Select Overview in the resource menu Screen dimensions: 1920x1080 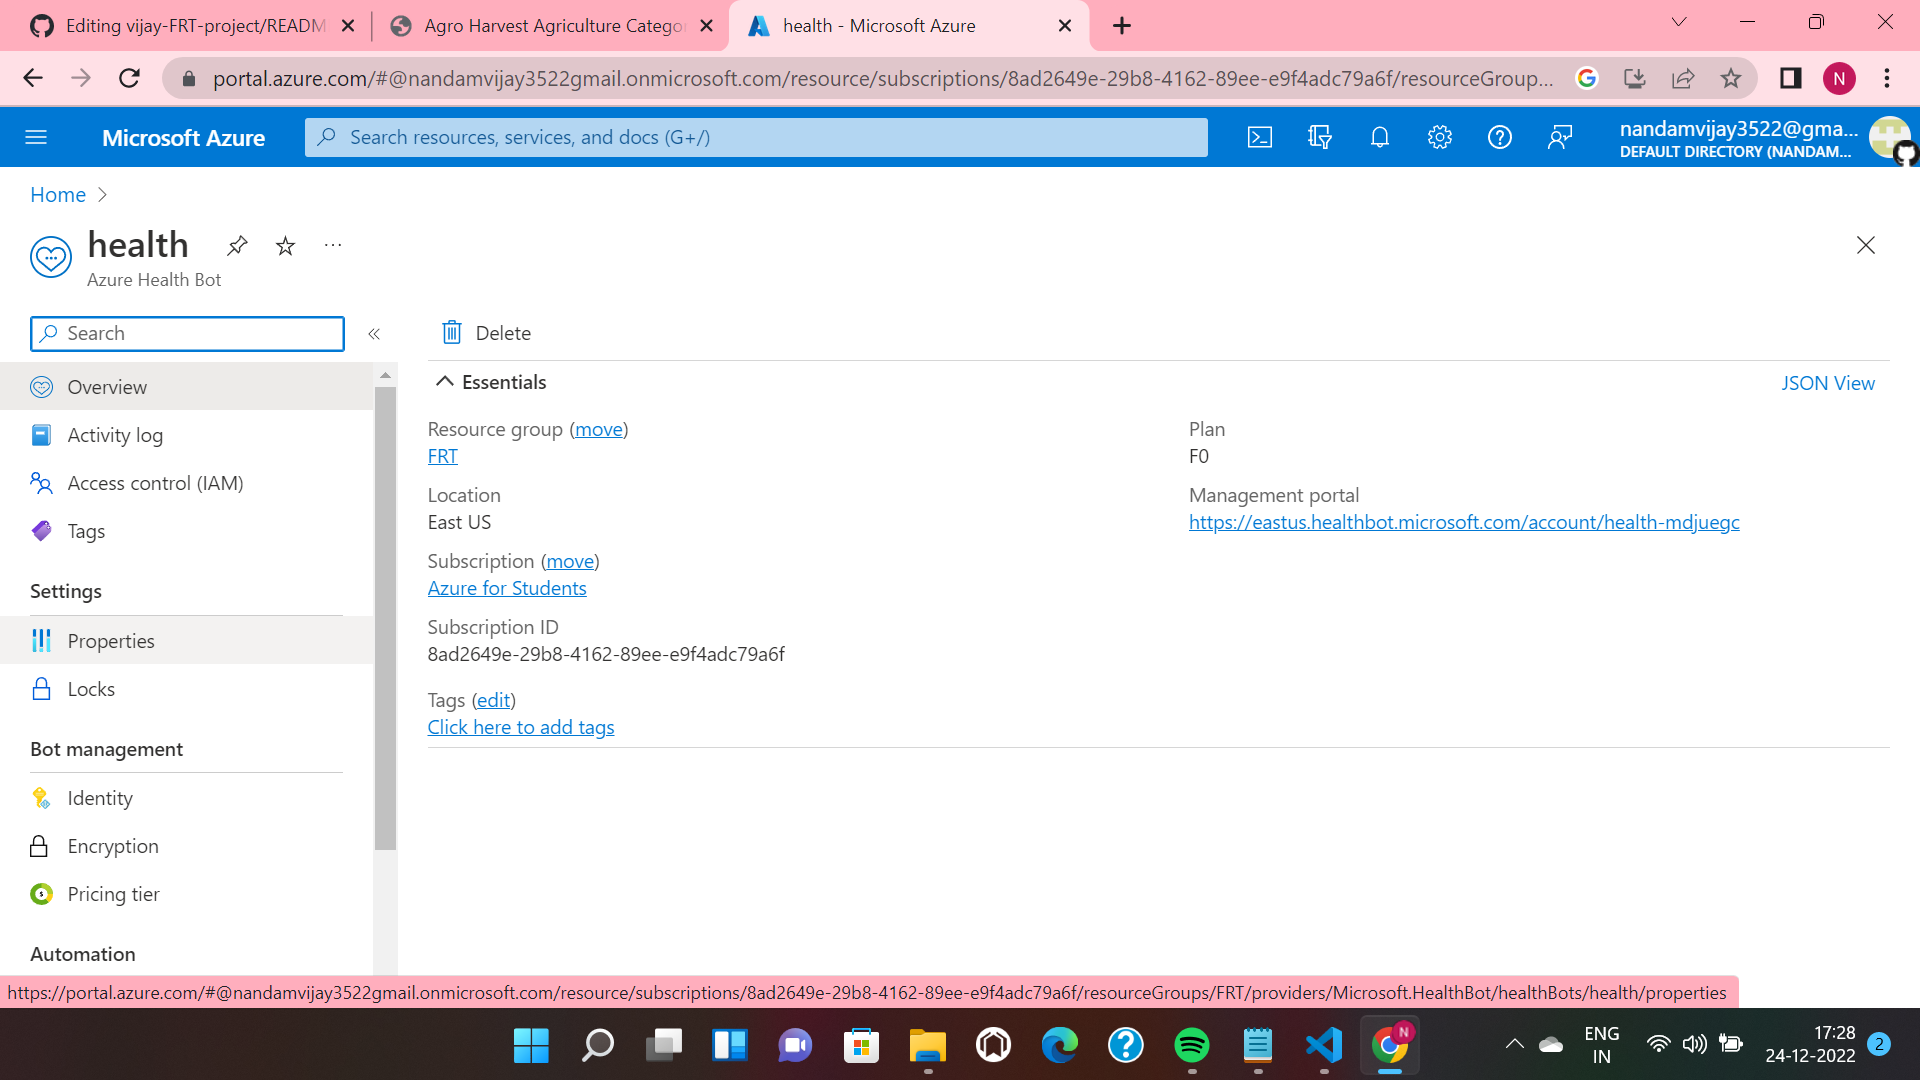187,387
